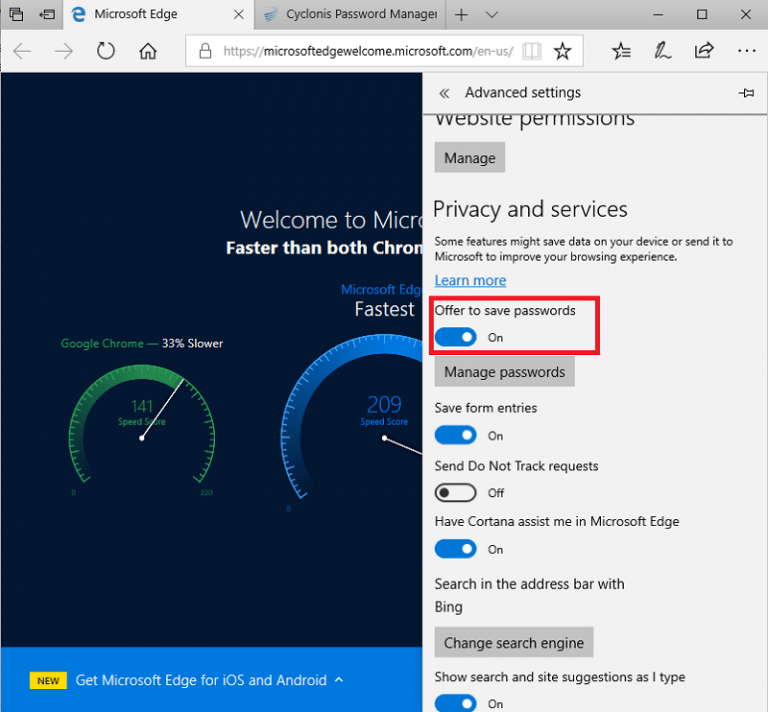Viewport: 768px width, 712px height.
Task: Click the Manage passwords button
Action: (x=504, y=372)
